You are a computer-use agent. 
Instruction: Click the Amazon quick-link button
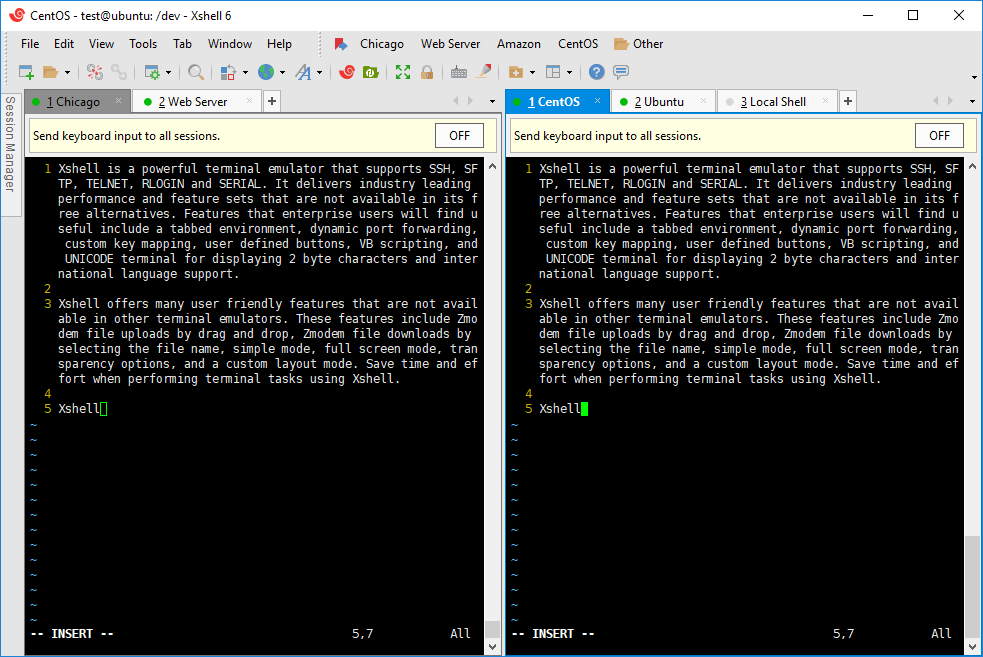click(518, 44)
